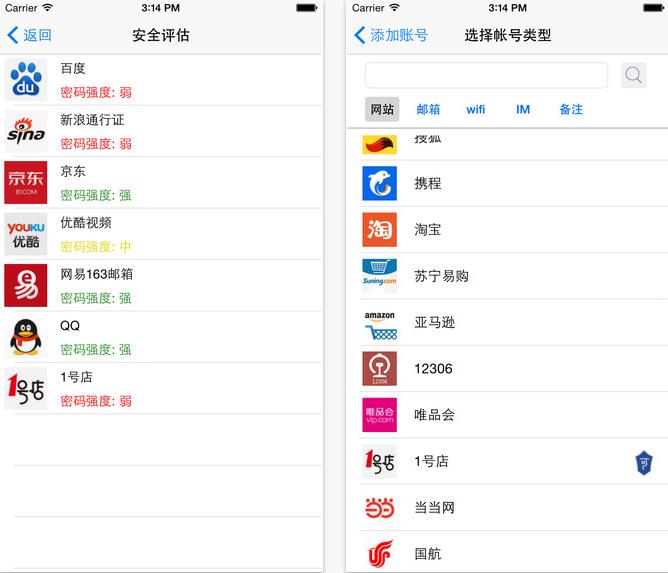
Task: Choose the orange Taobao icon
Action: 379,230
